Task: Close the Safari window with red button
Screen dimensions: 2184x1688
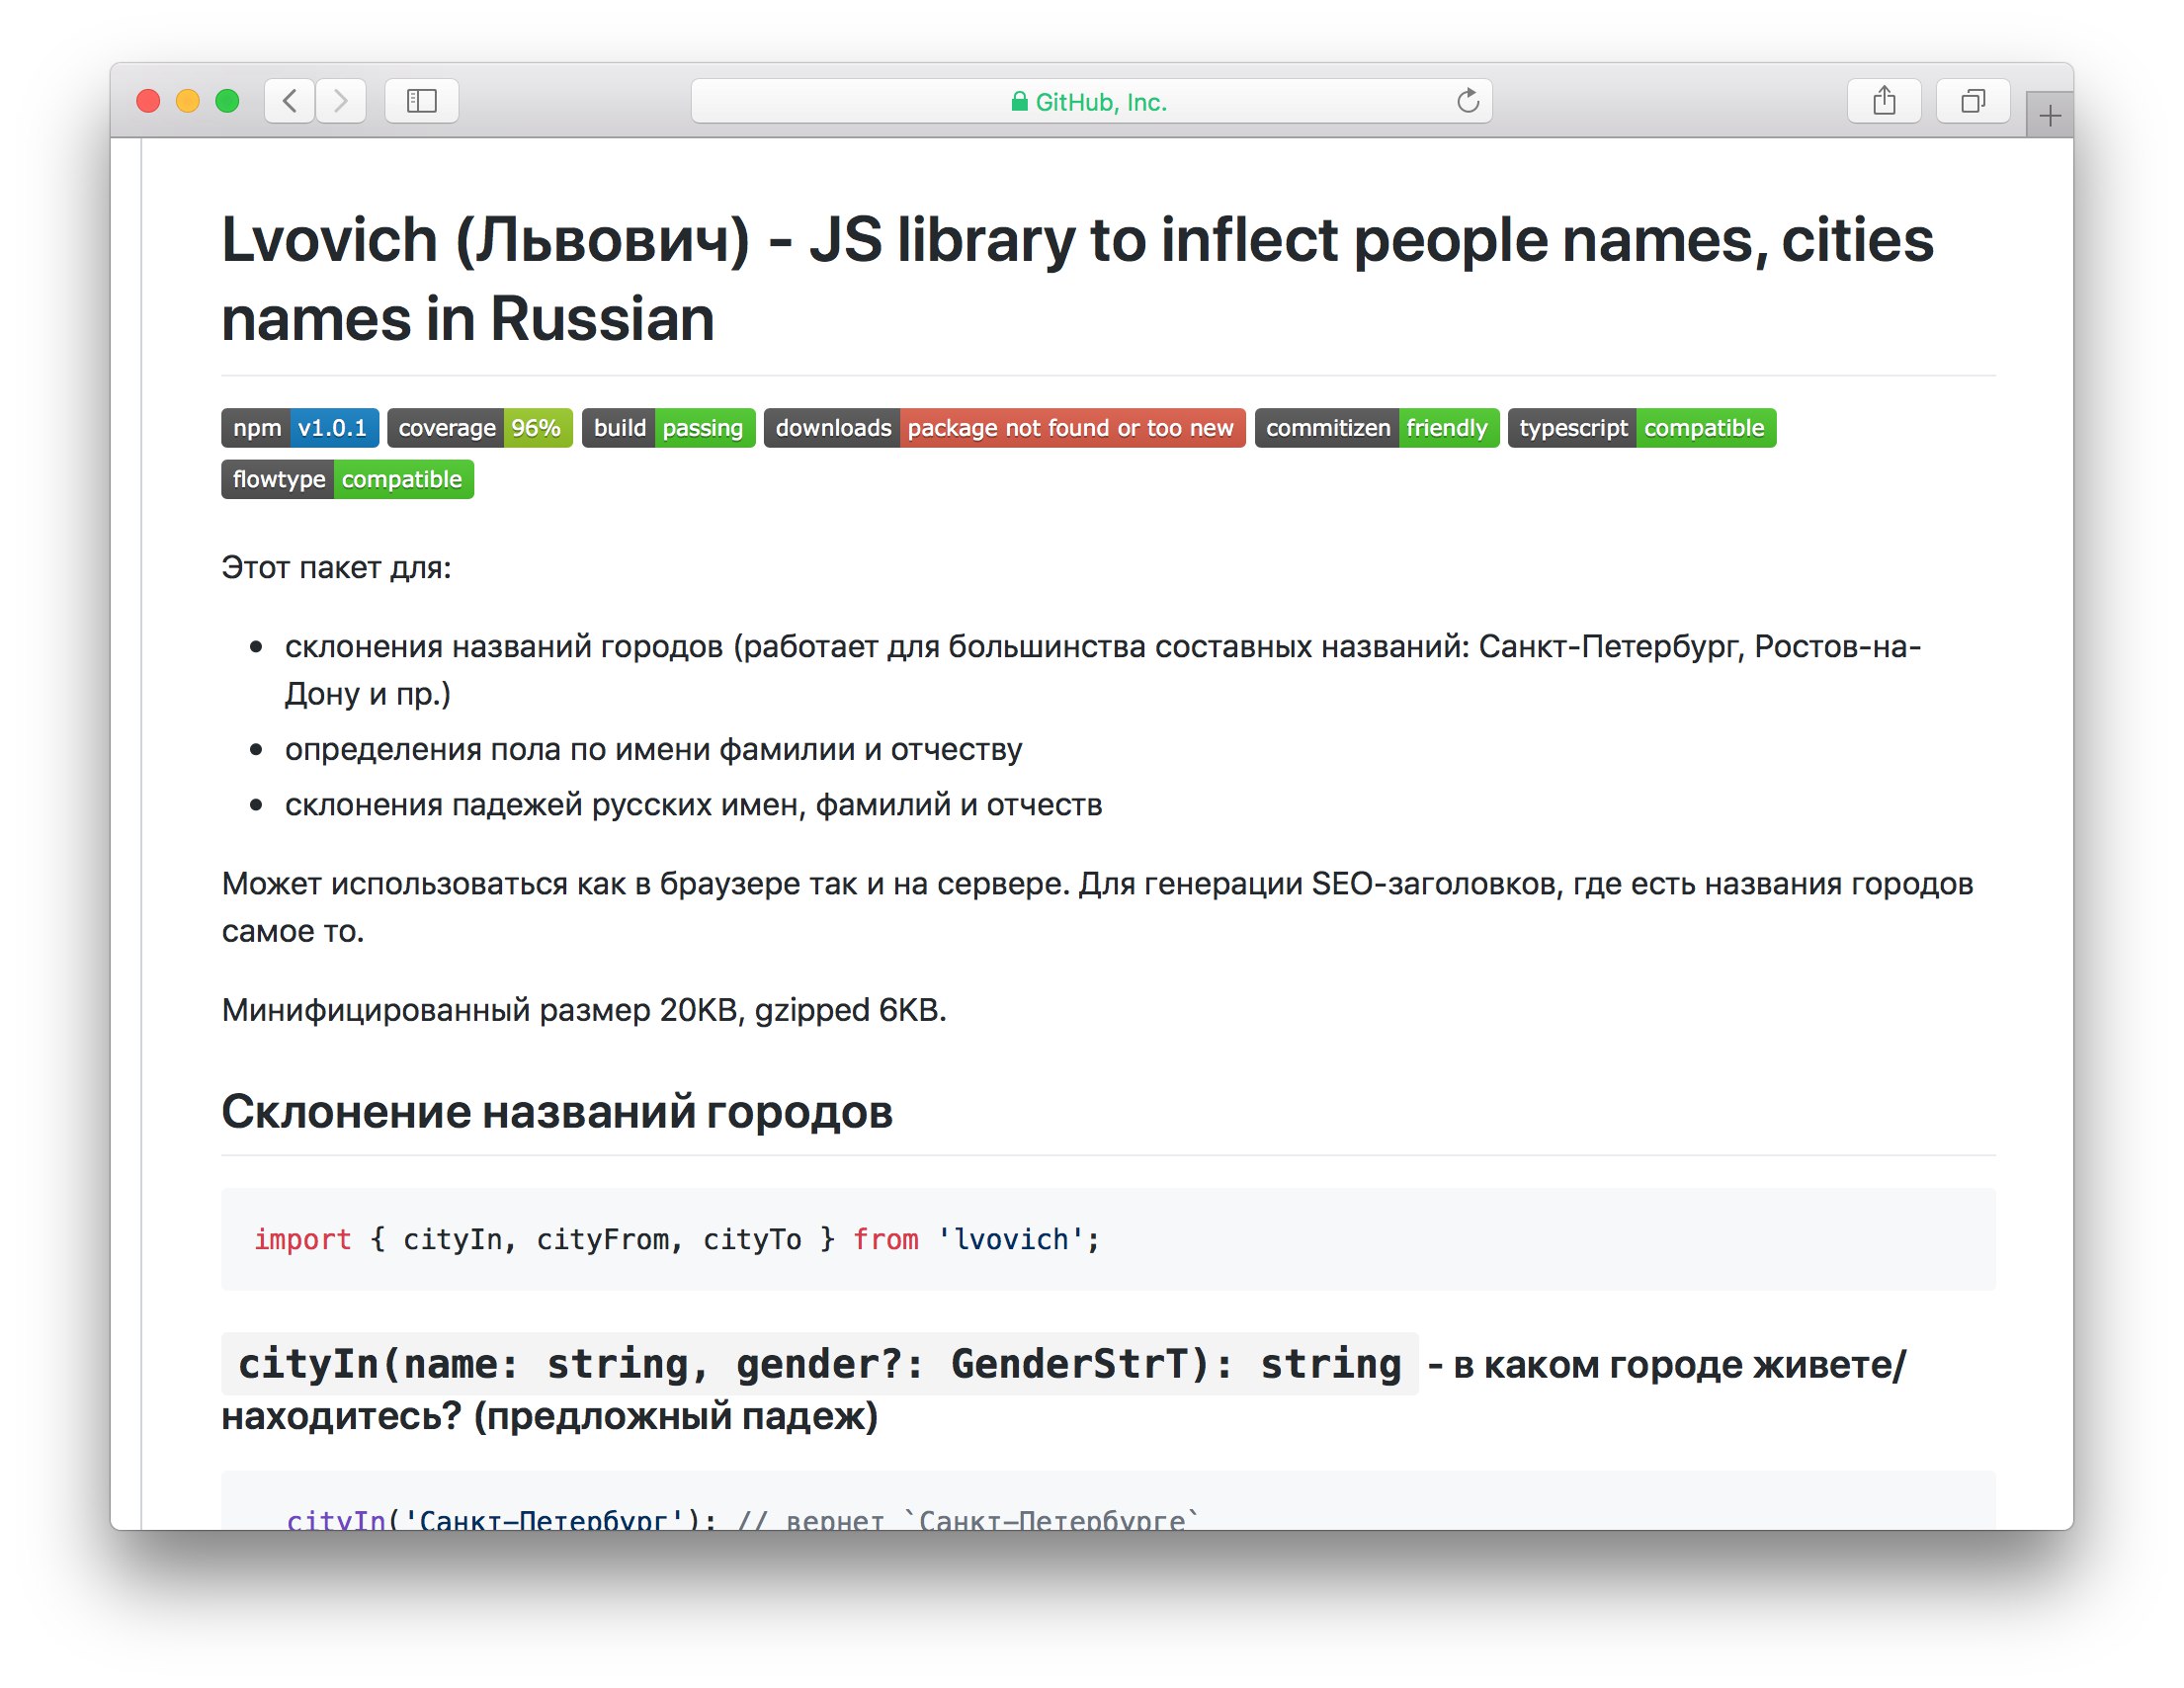Action: (x=148, y=101)
